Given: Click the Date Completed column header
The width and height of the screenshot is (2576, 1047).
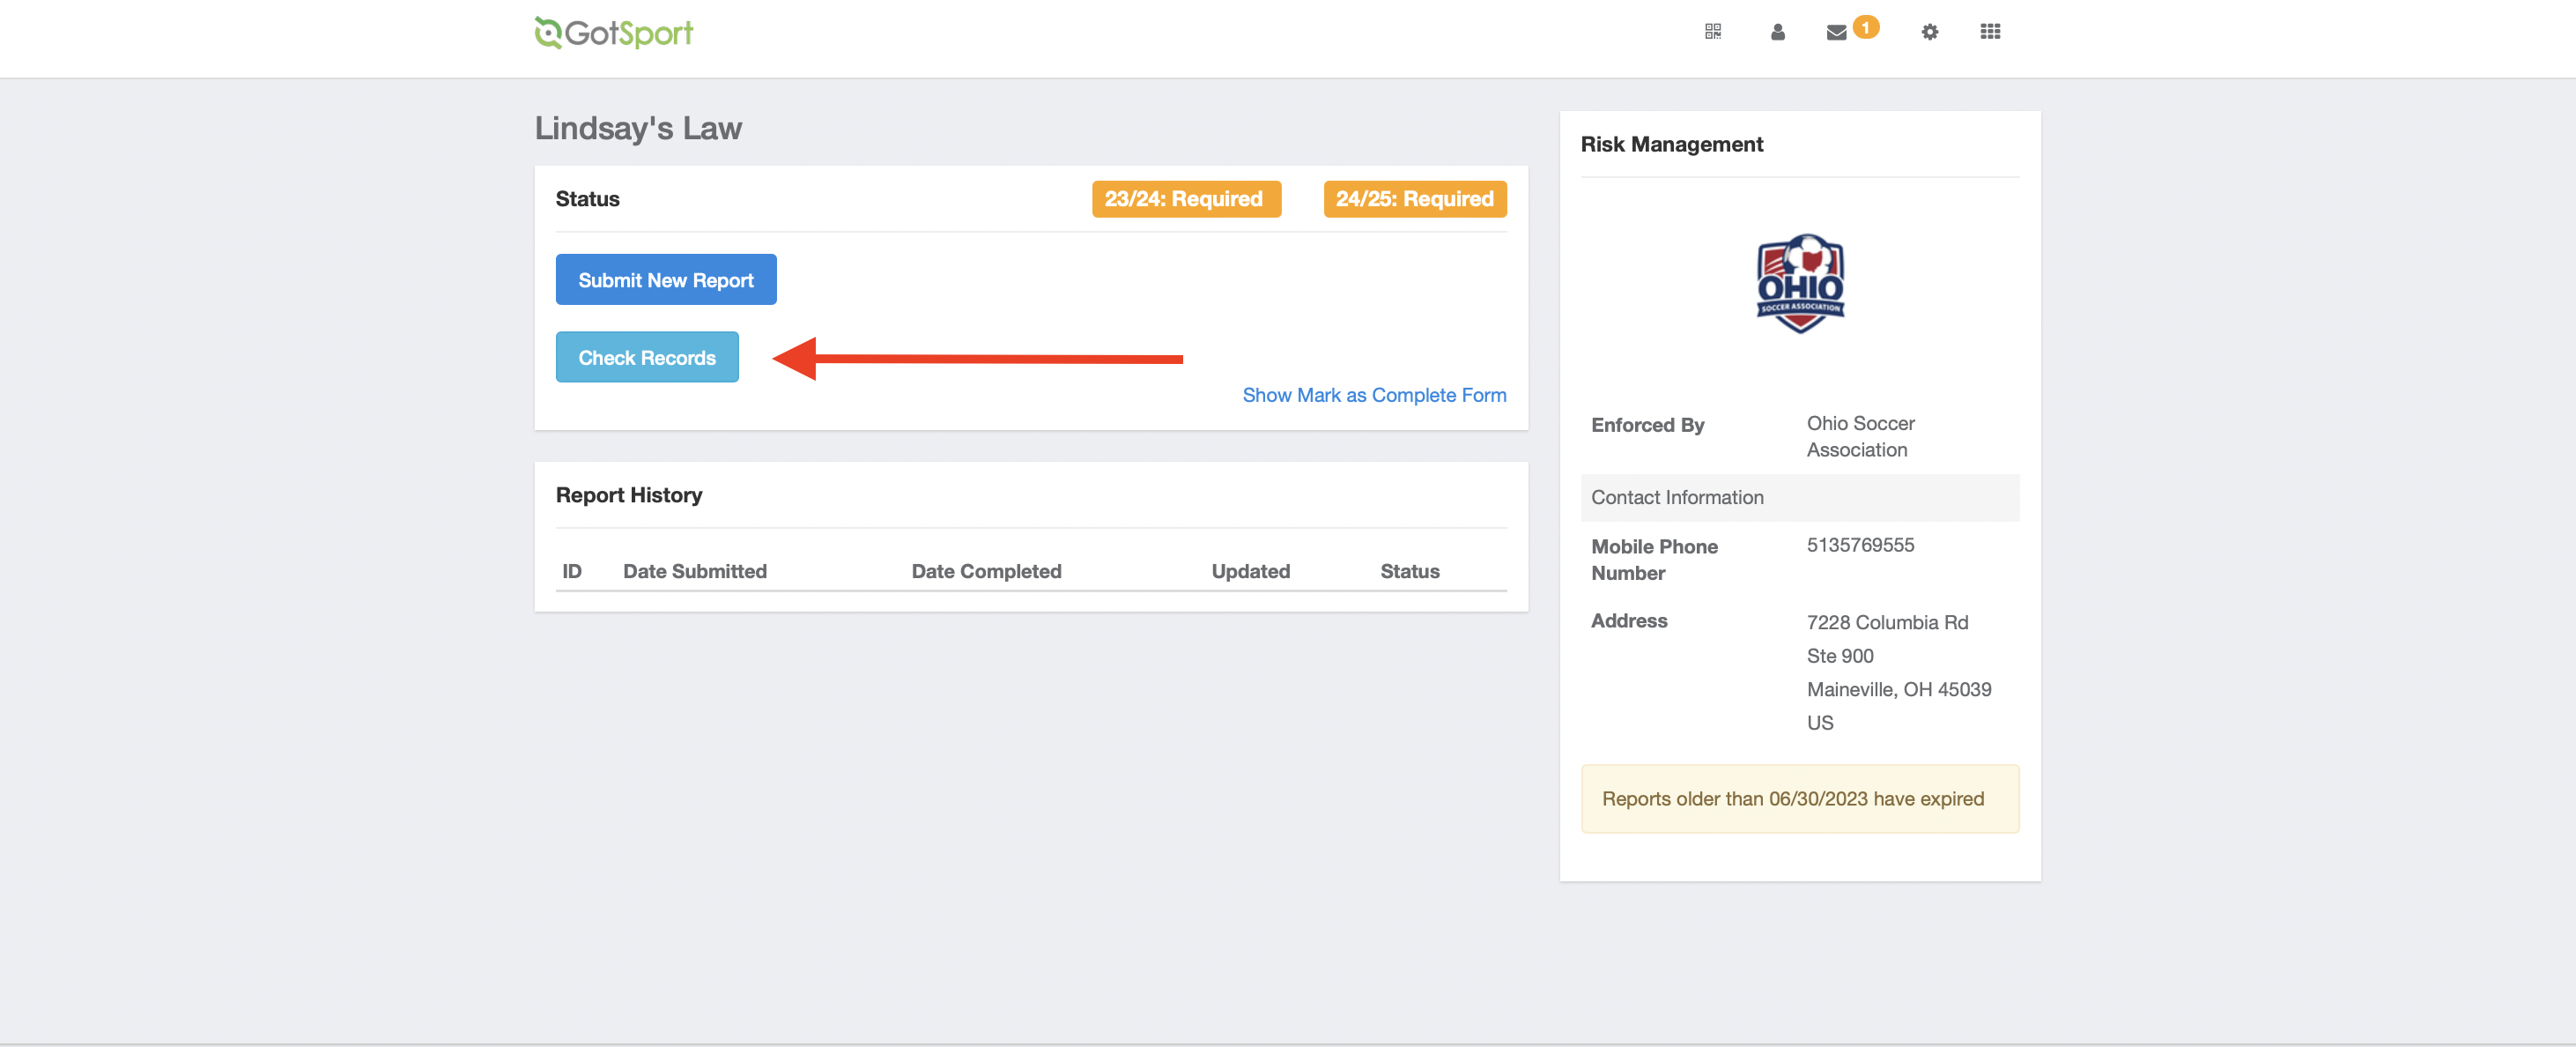Looking at the screenshot, I should 986,571.
